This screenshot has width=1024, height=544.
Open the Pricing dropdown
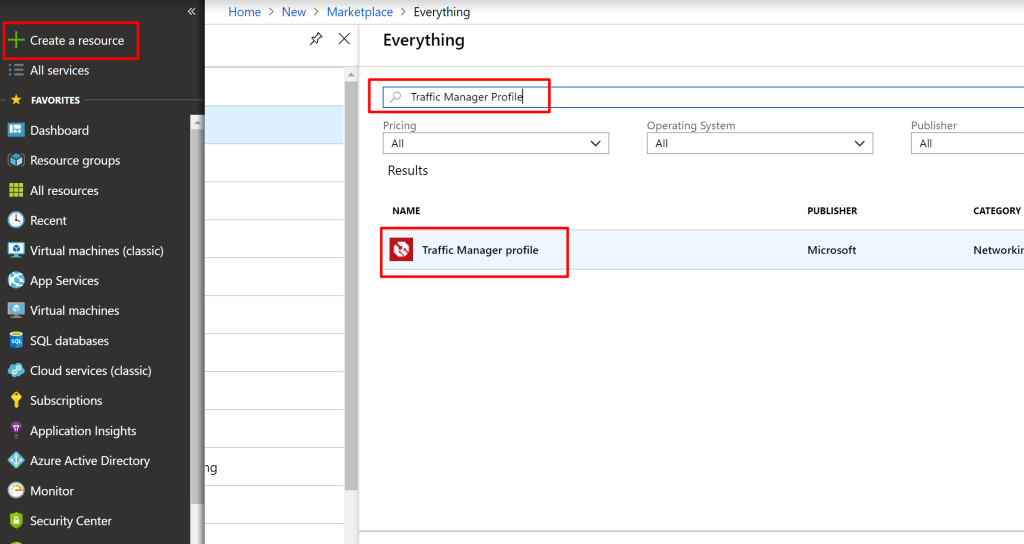[496, 143]
